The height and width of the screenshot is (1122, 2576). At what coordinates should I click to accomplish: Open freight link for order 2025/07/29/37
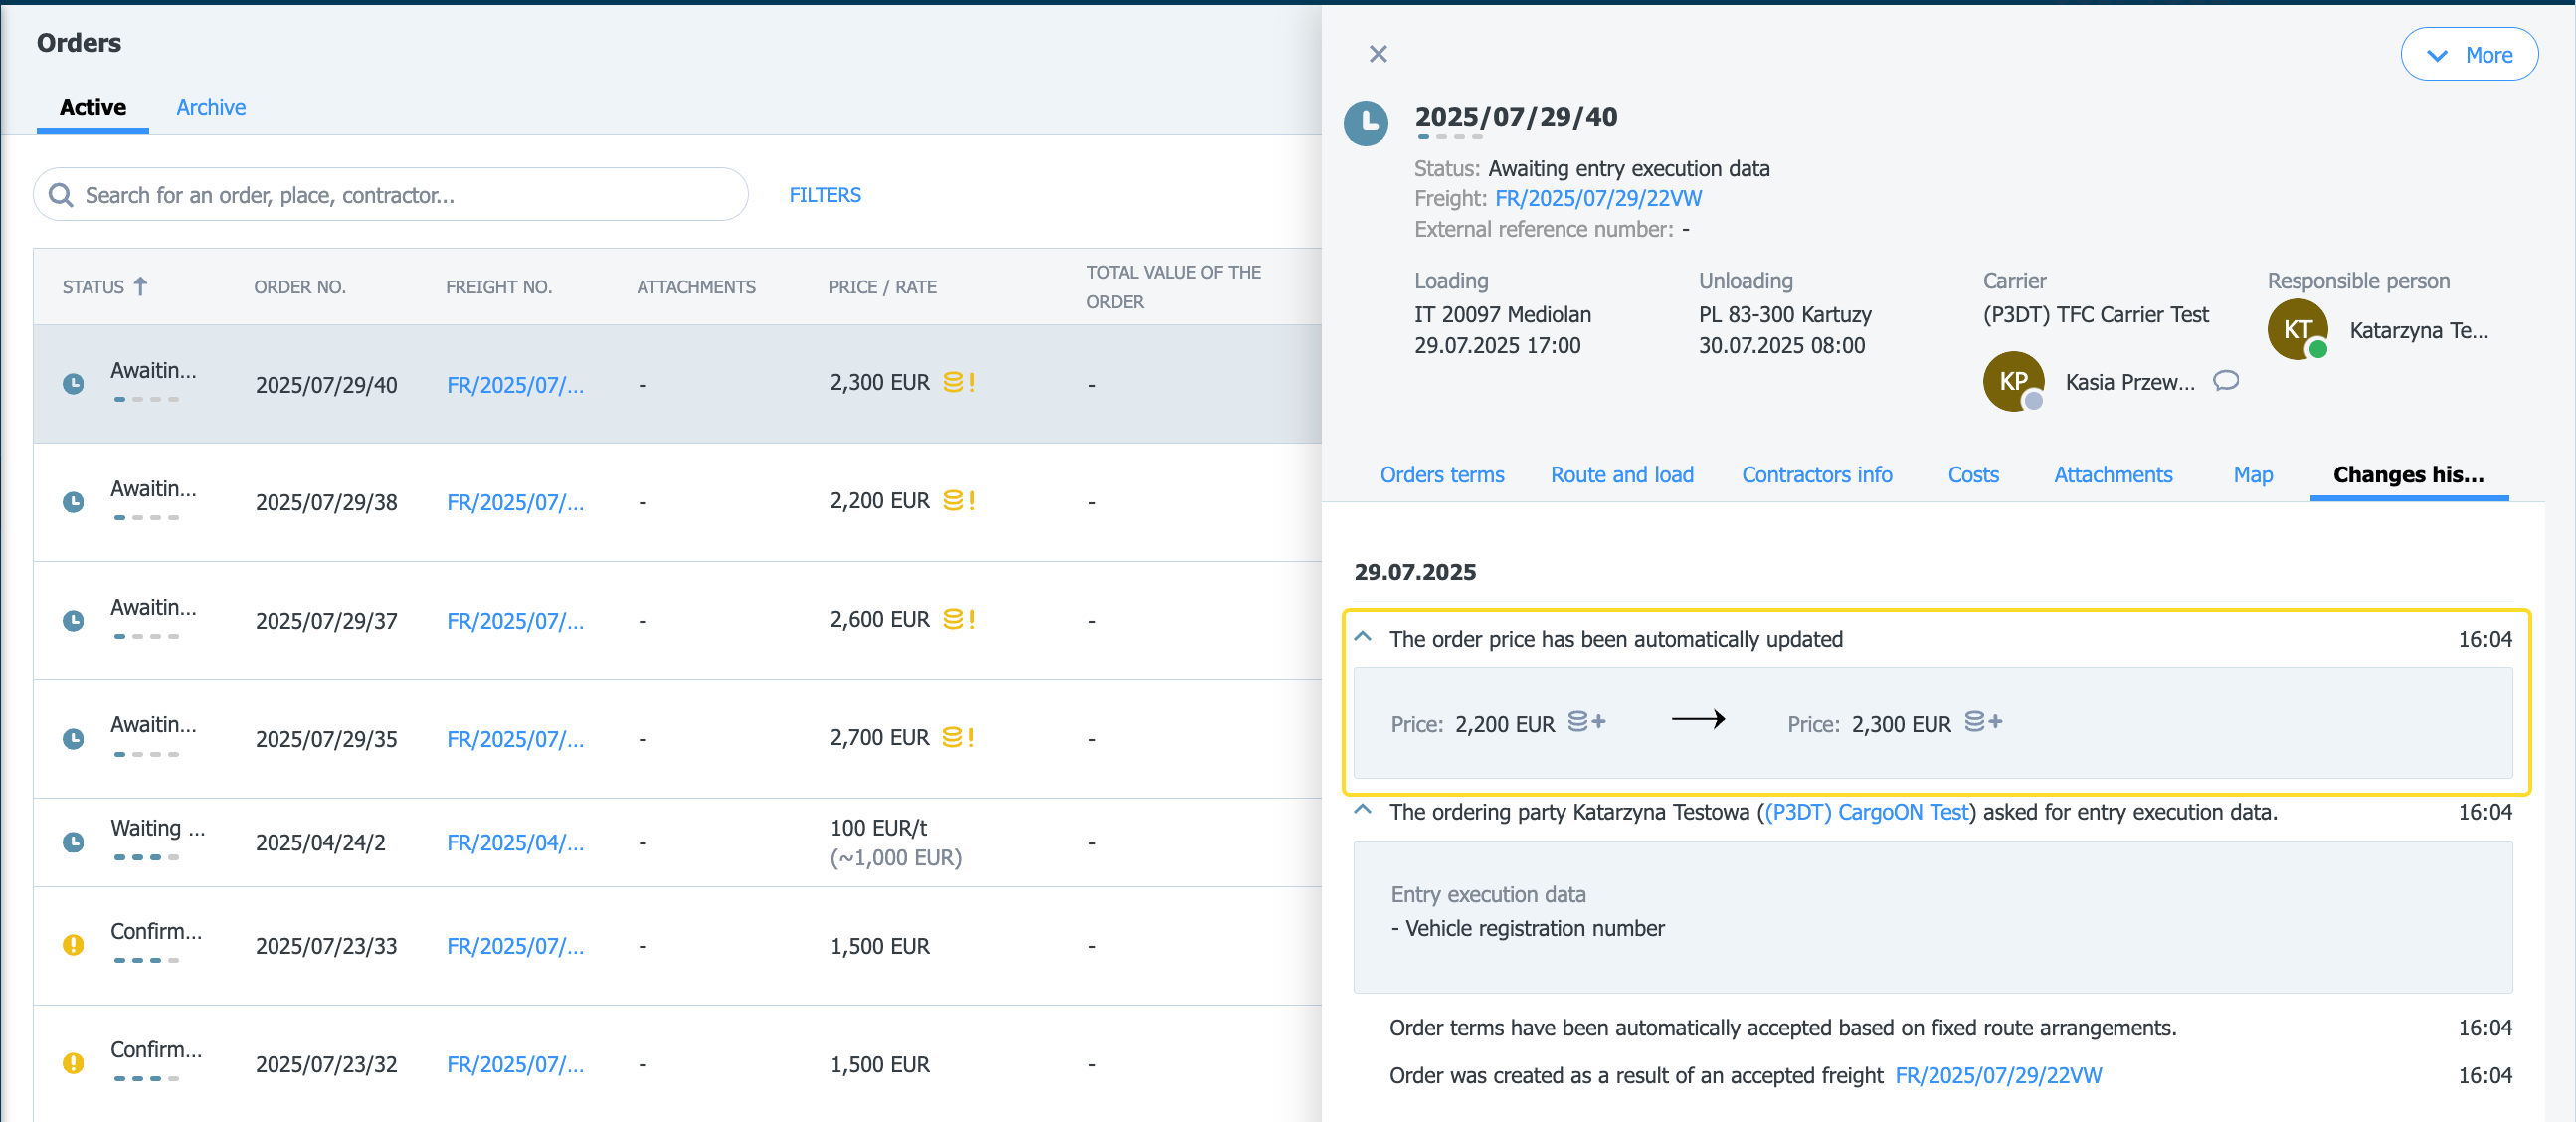[x=515, y=621]
